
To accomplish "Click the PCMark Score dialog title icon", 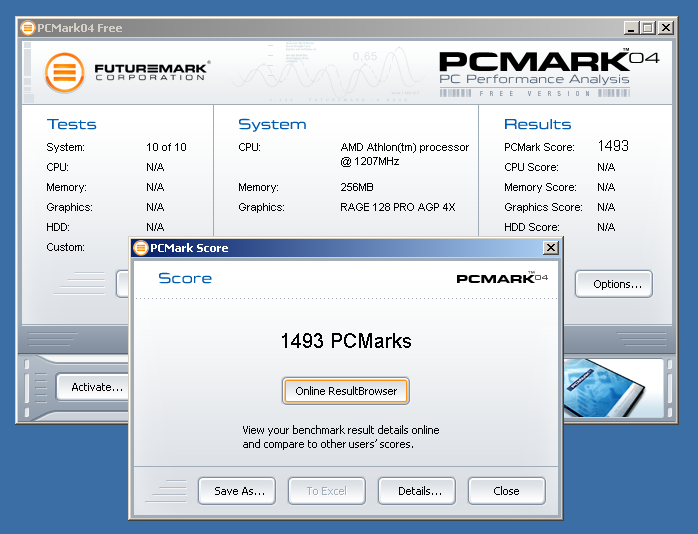I will pyautogui.click(x=141, y=248).
